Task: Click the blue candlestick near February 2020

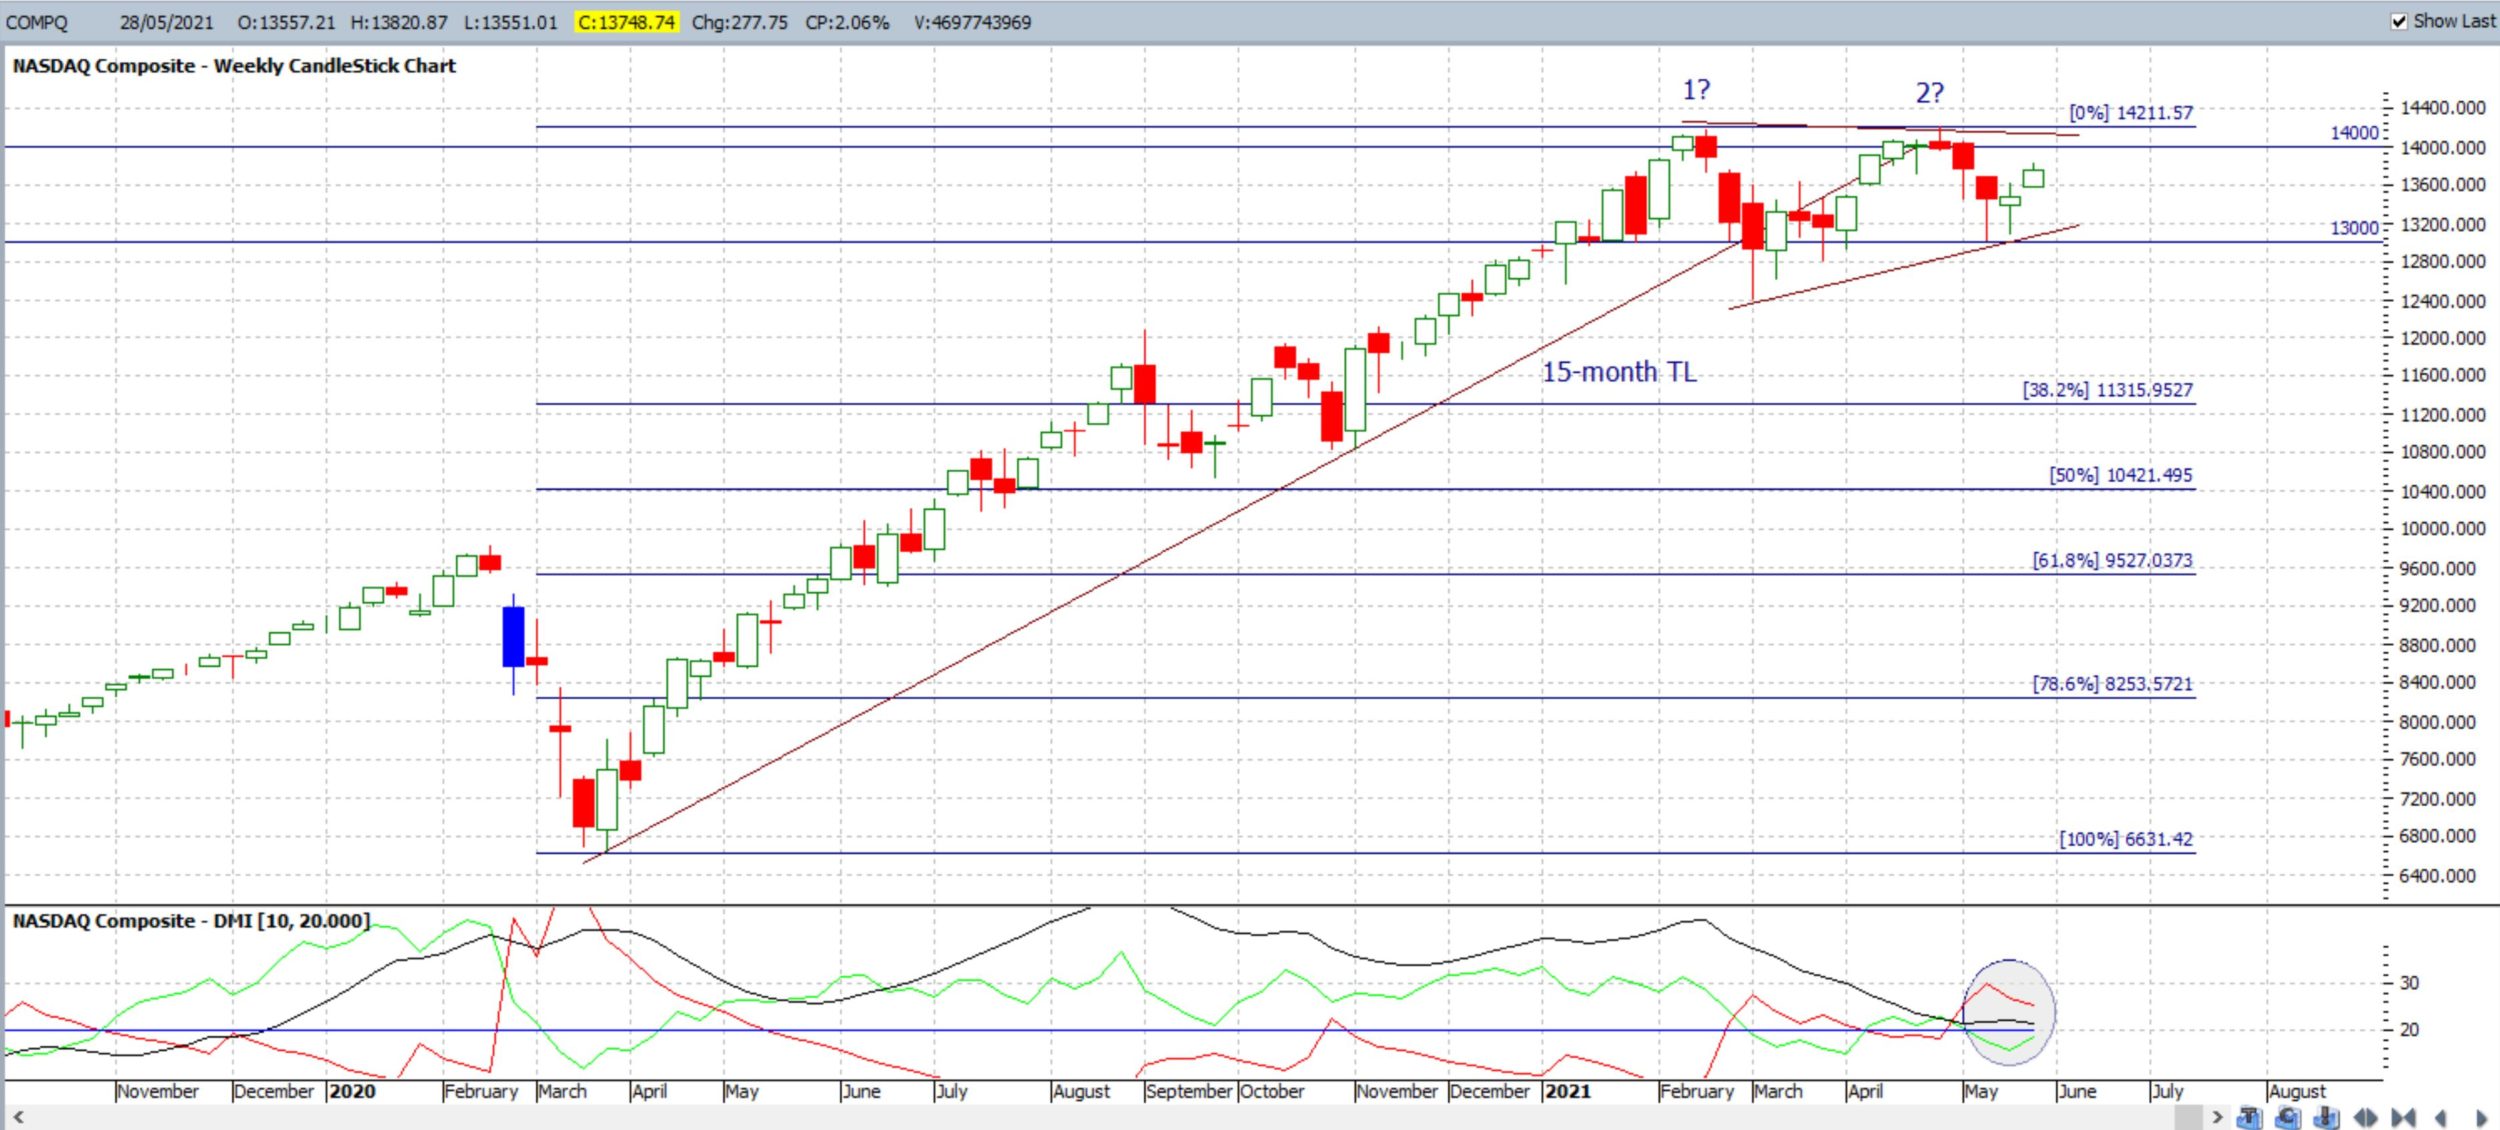Action: (x=513, y=637)
